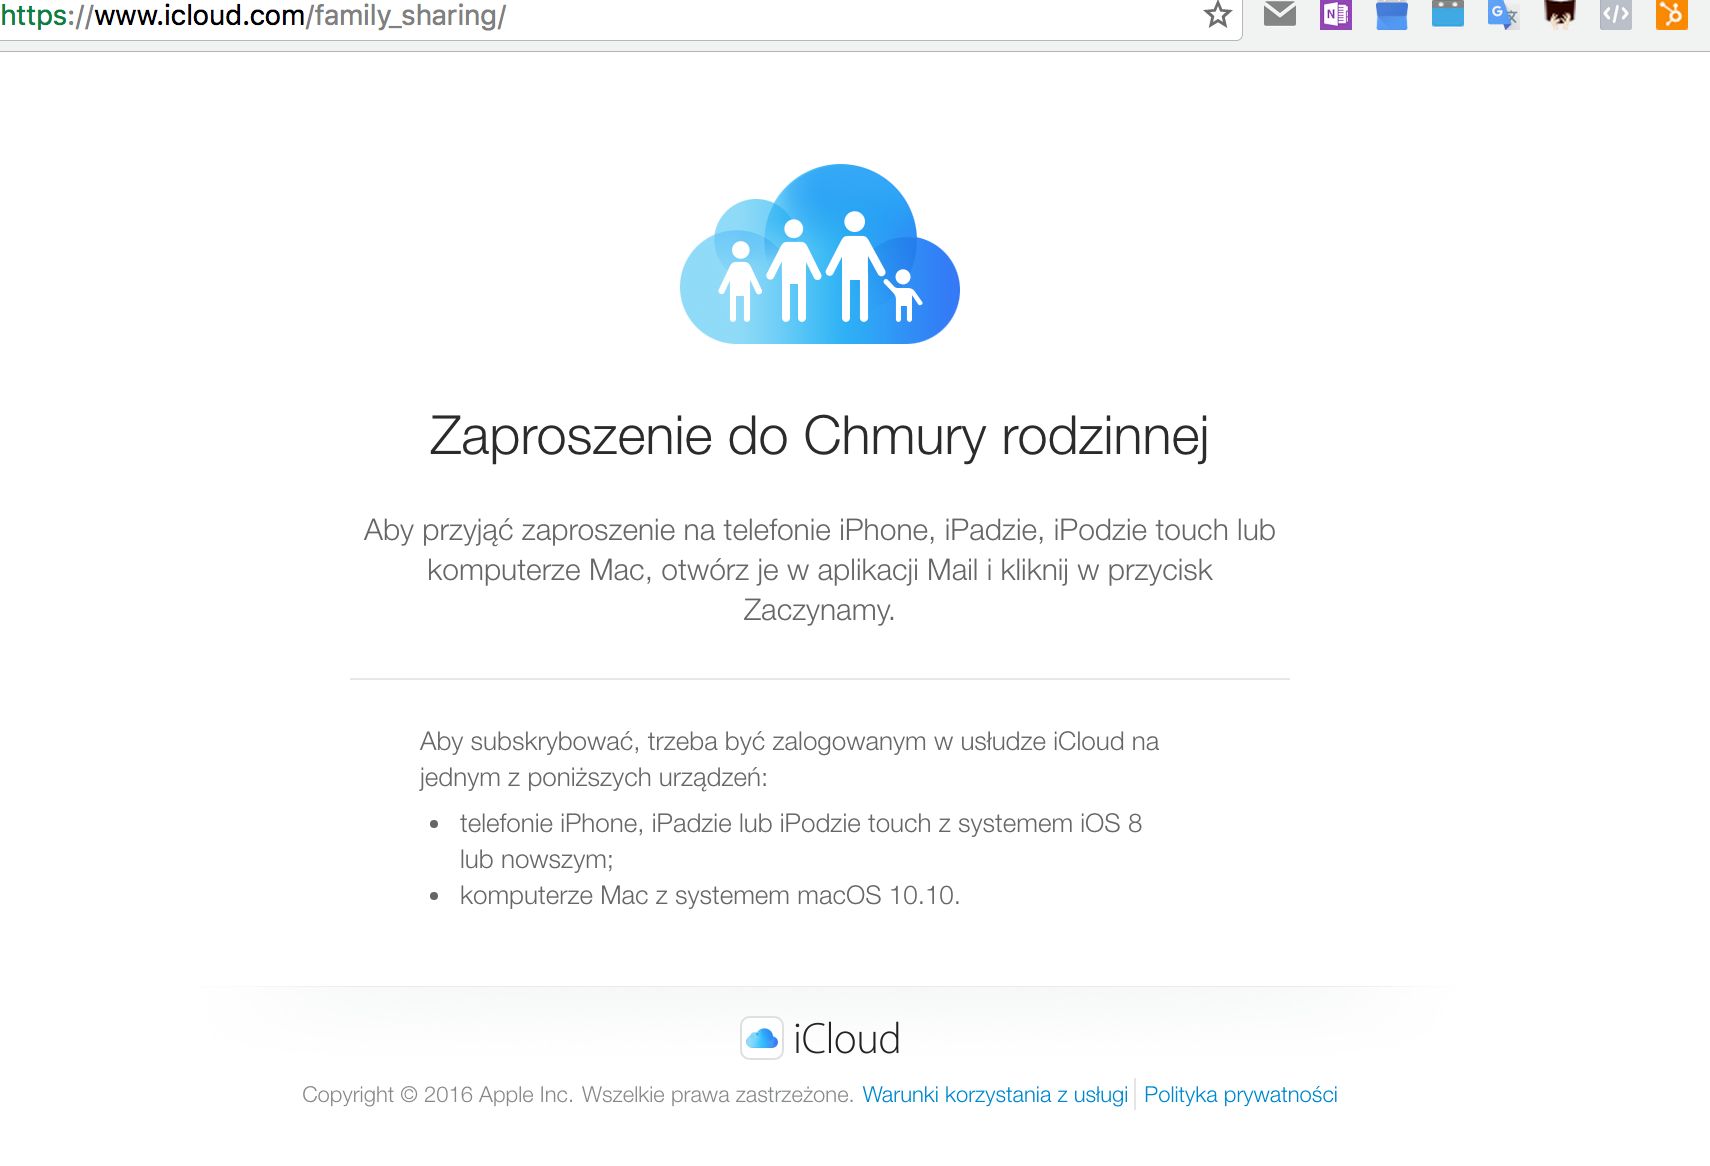Click the Copyright 2016 Apple Inc. text
1710x1166 pixels.
pos(577,1095)
